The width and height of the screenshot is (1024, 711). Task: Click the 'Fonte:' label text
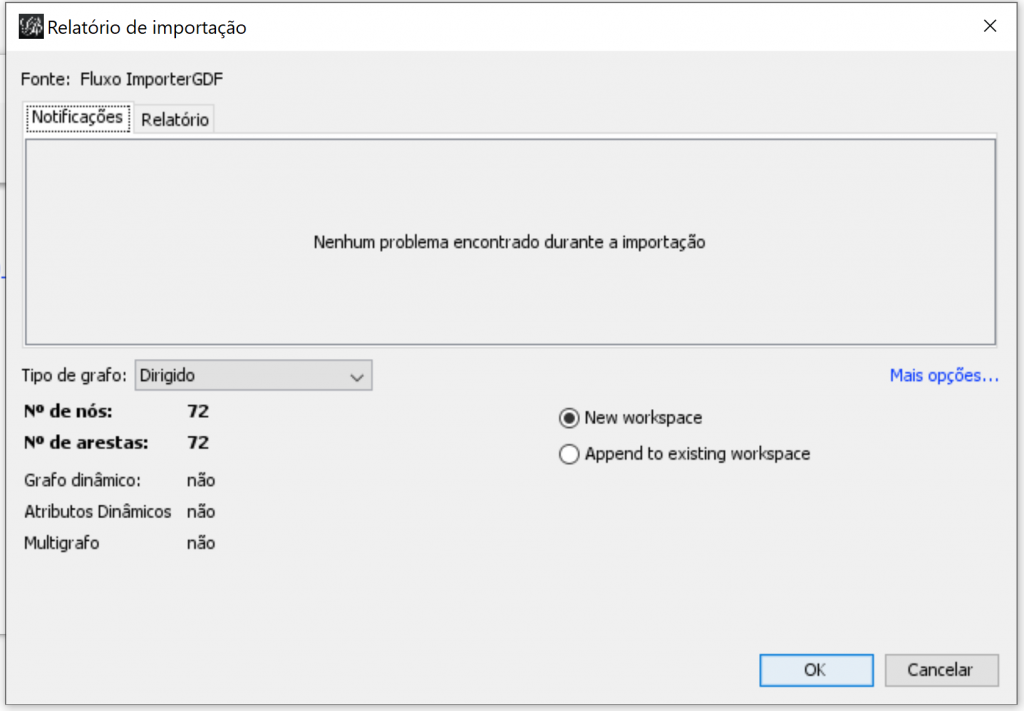coord(46,78)
